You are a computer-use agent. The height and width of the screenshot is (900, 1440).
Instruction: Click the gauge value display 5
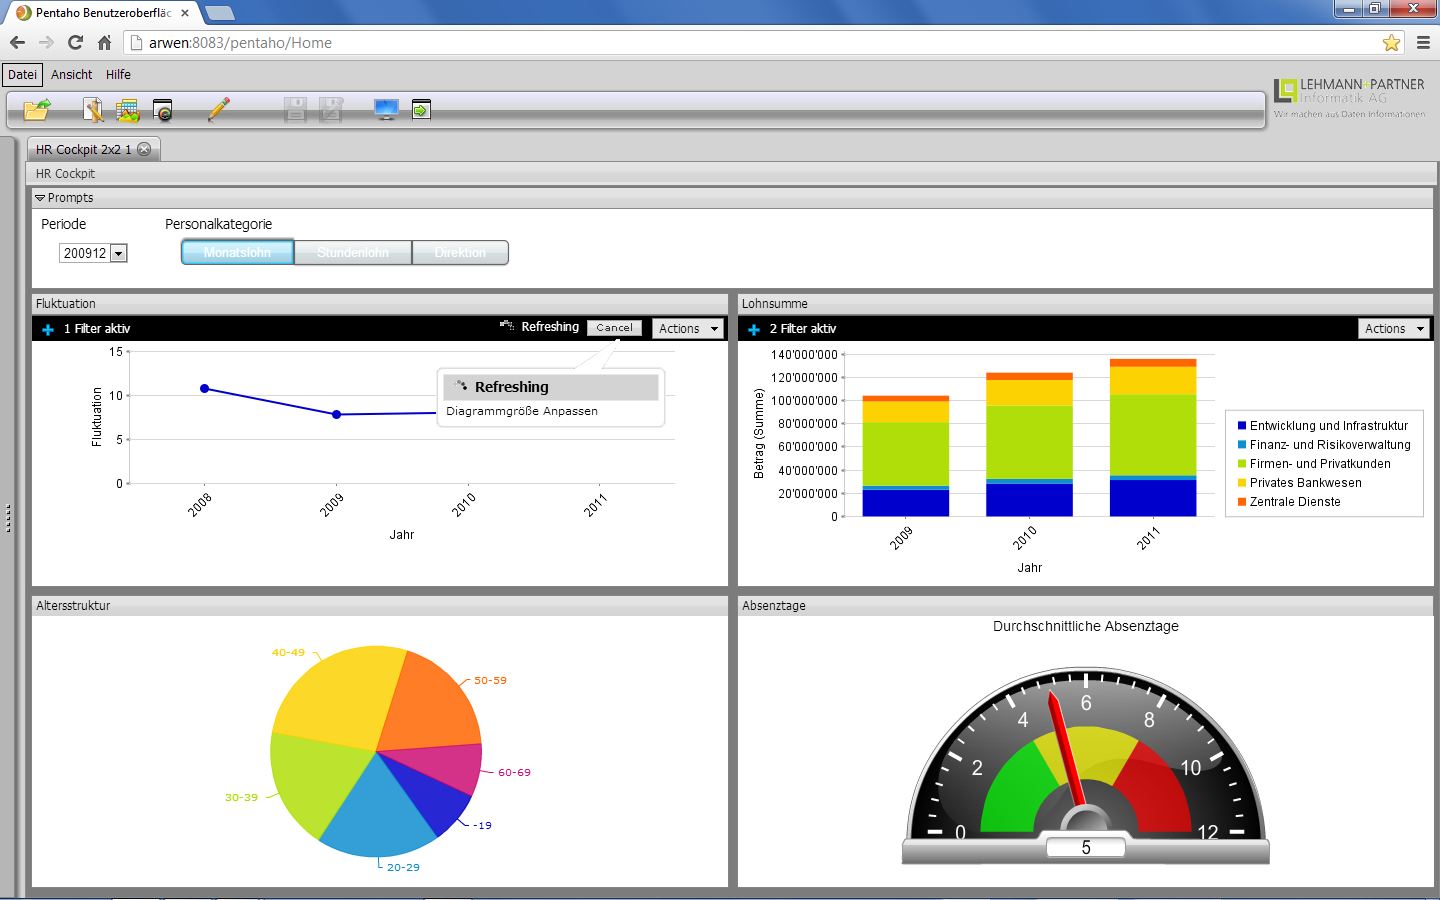pos(1086,848)
